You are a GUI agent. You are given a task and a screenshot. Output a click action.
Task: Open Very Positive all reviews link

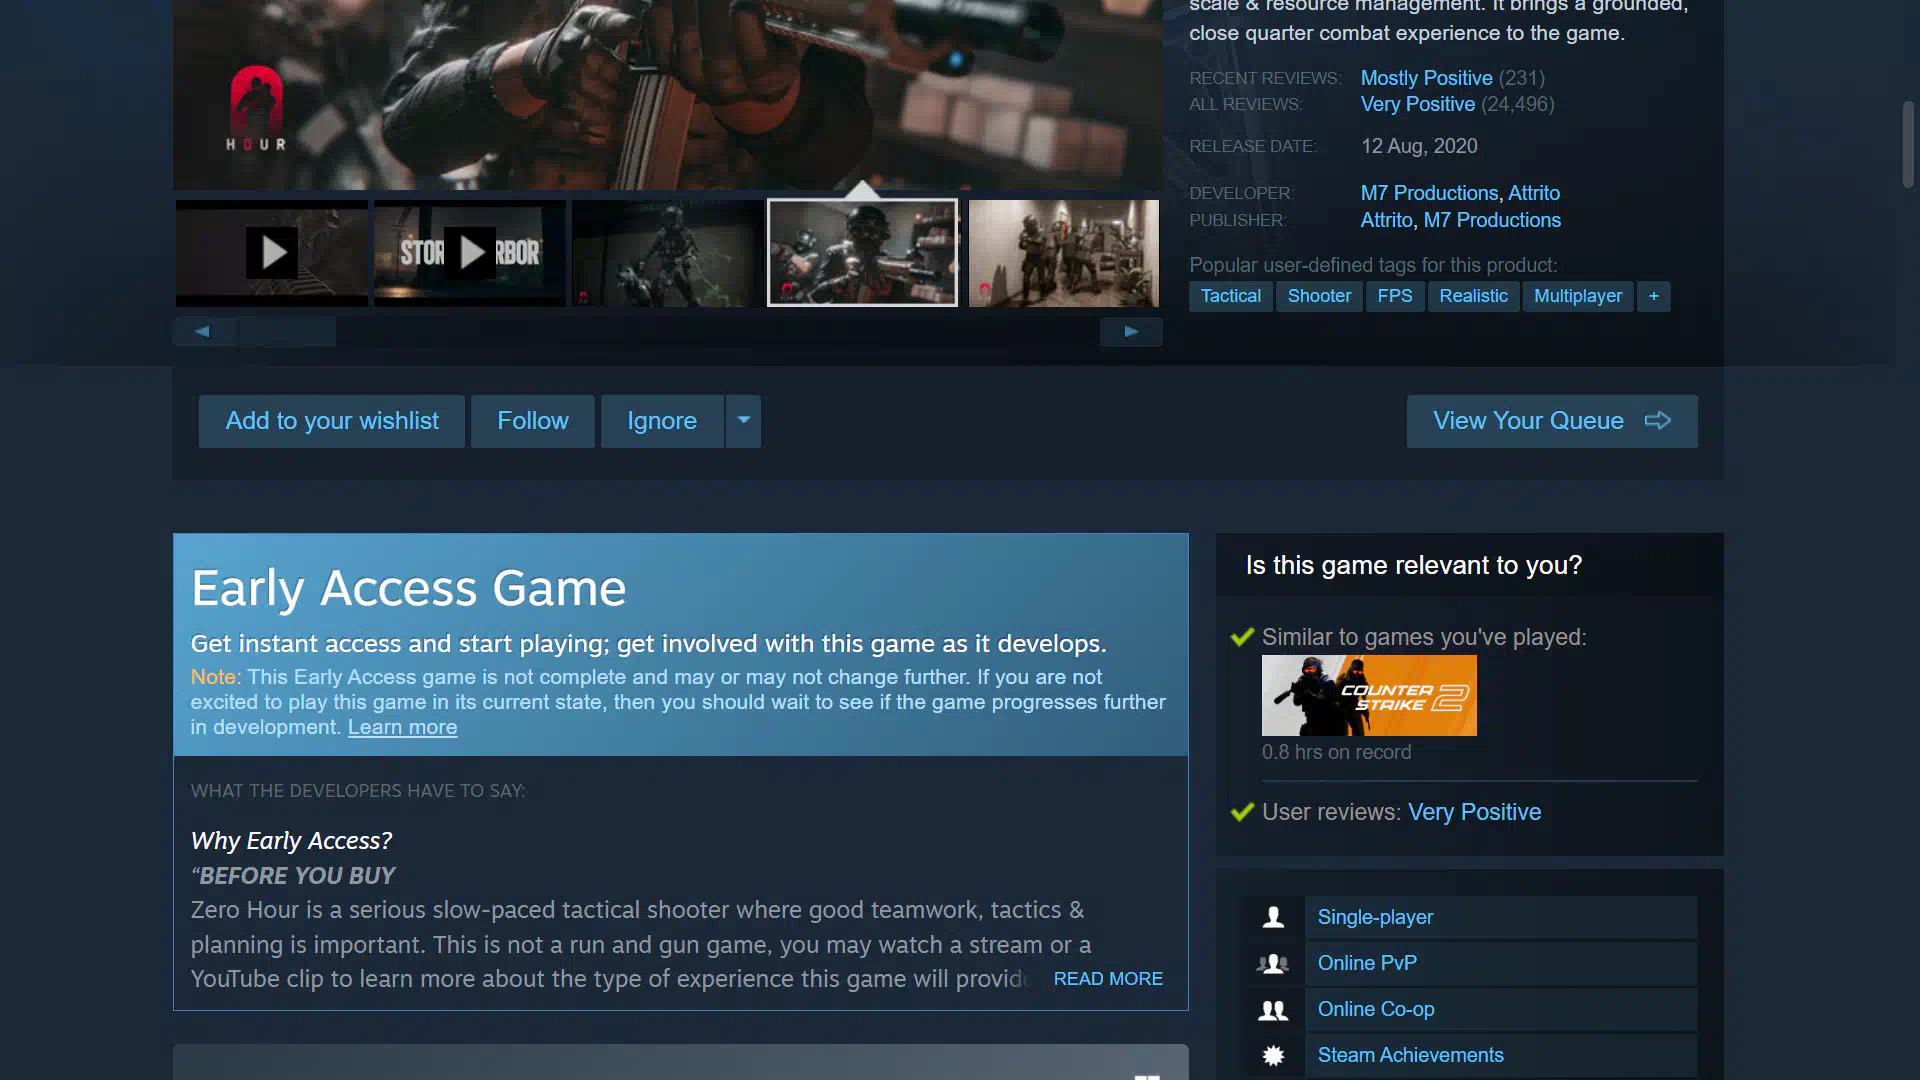point(1418,104)
